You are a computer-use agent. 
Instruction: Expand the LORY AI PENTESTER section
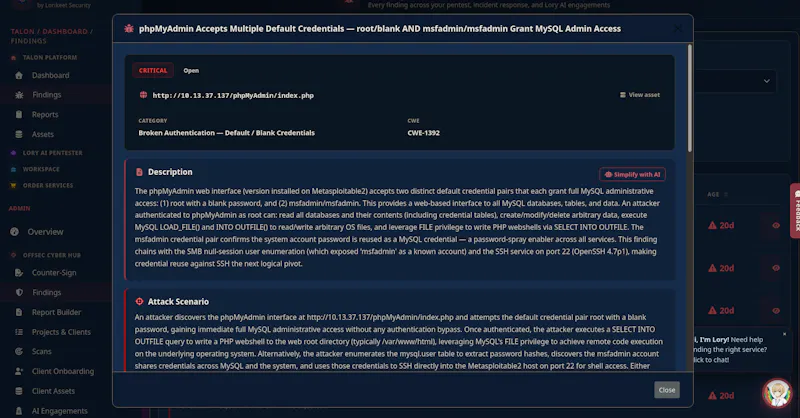tap(52, 153)
